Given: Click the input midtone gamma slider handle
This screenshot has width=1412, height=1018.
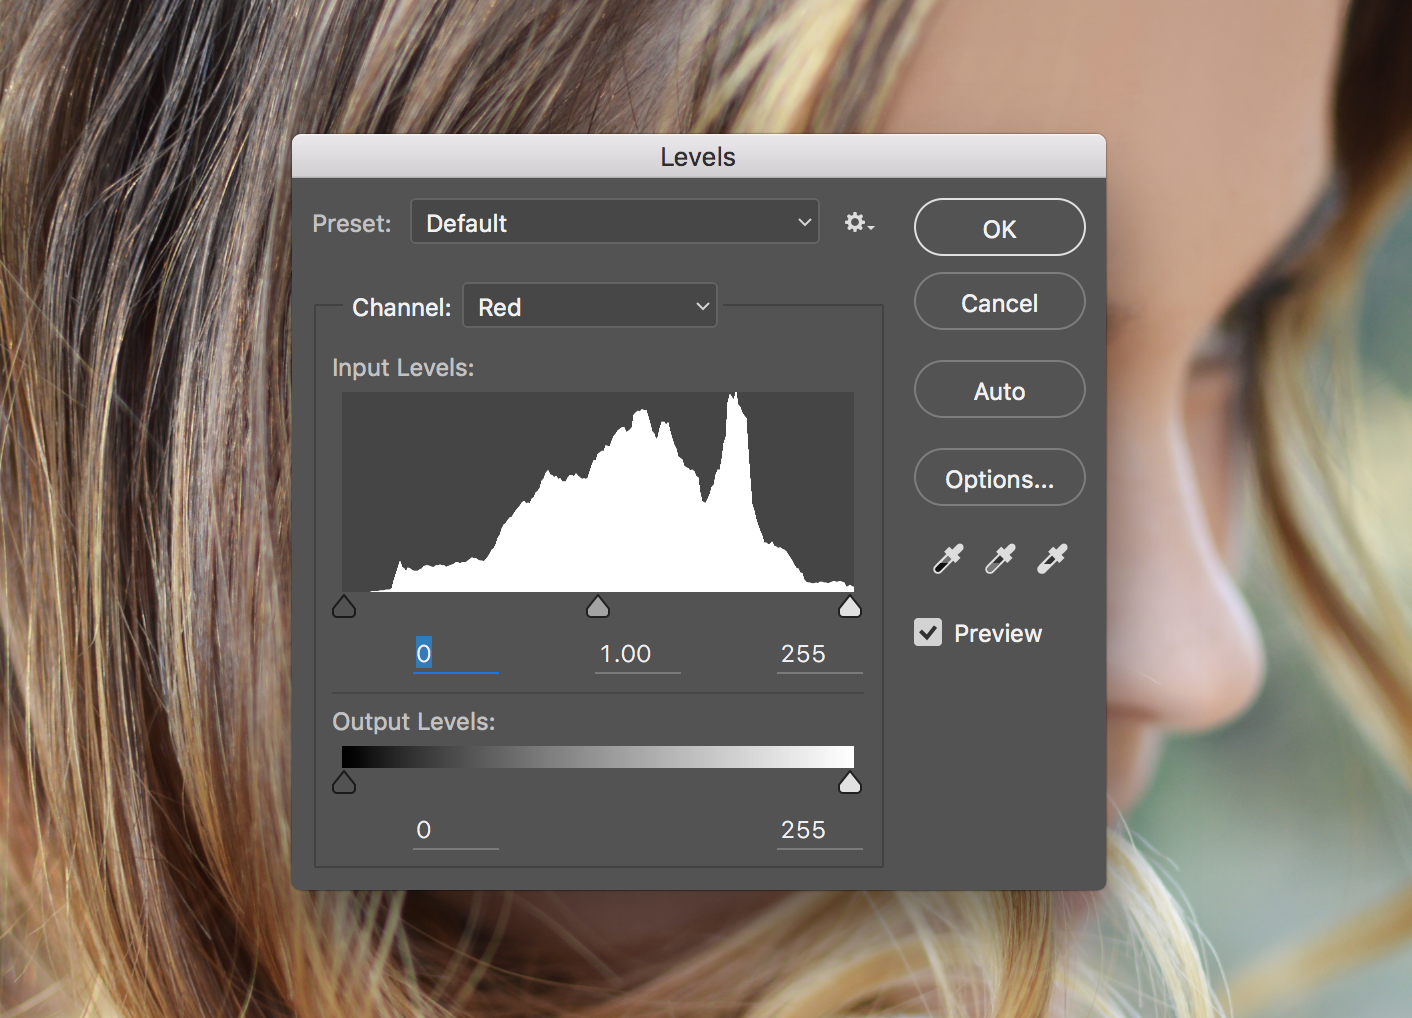Looking at the screenshot, I should coord(598,607).
